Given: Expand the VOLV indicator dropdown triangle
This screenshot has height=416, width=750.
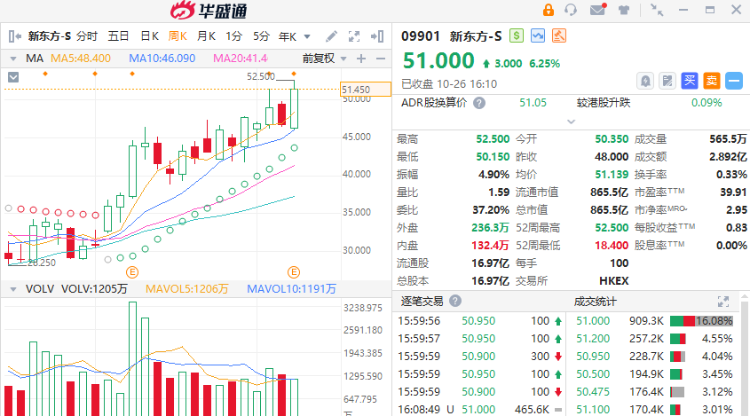Looking at the screenshot, I should point(13,289).
